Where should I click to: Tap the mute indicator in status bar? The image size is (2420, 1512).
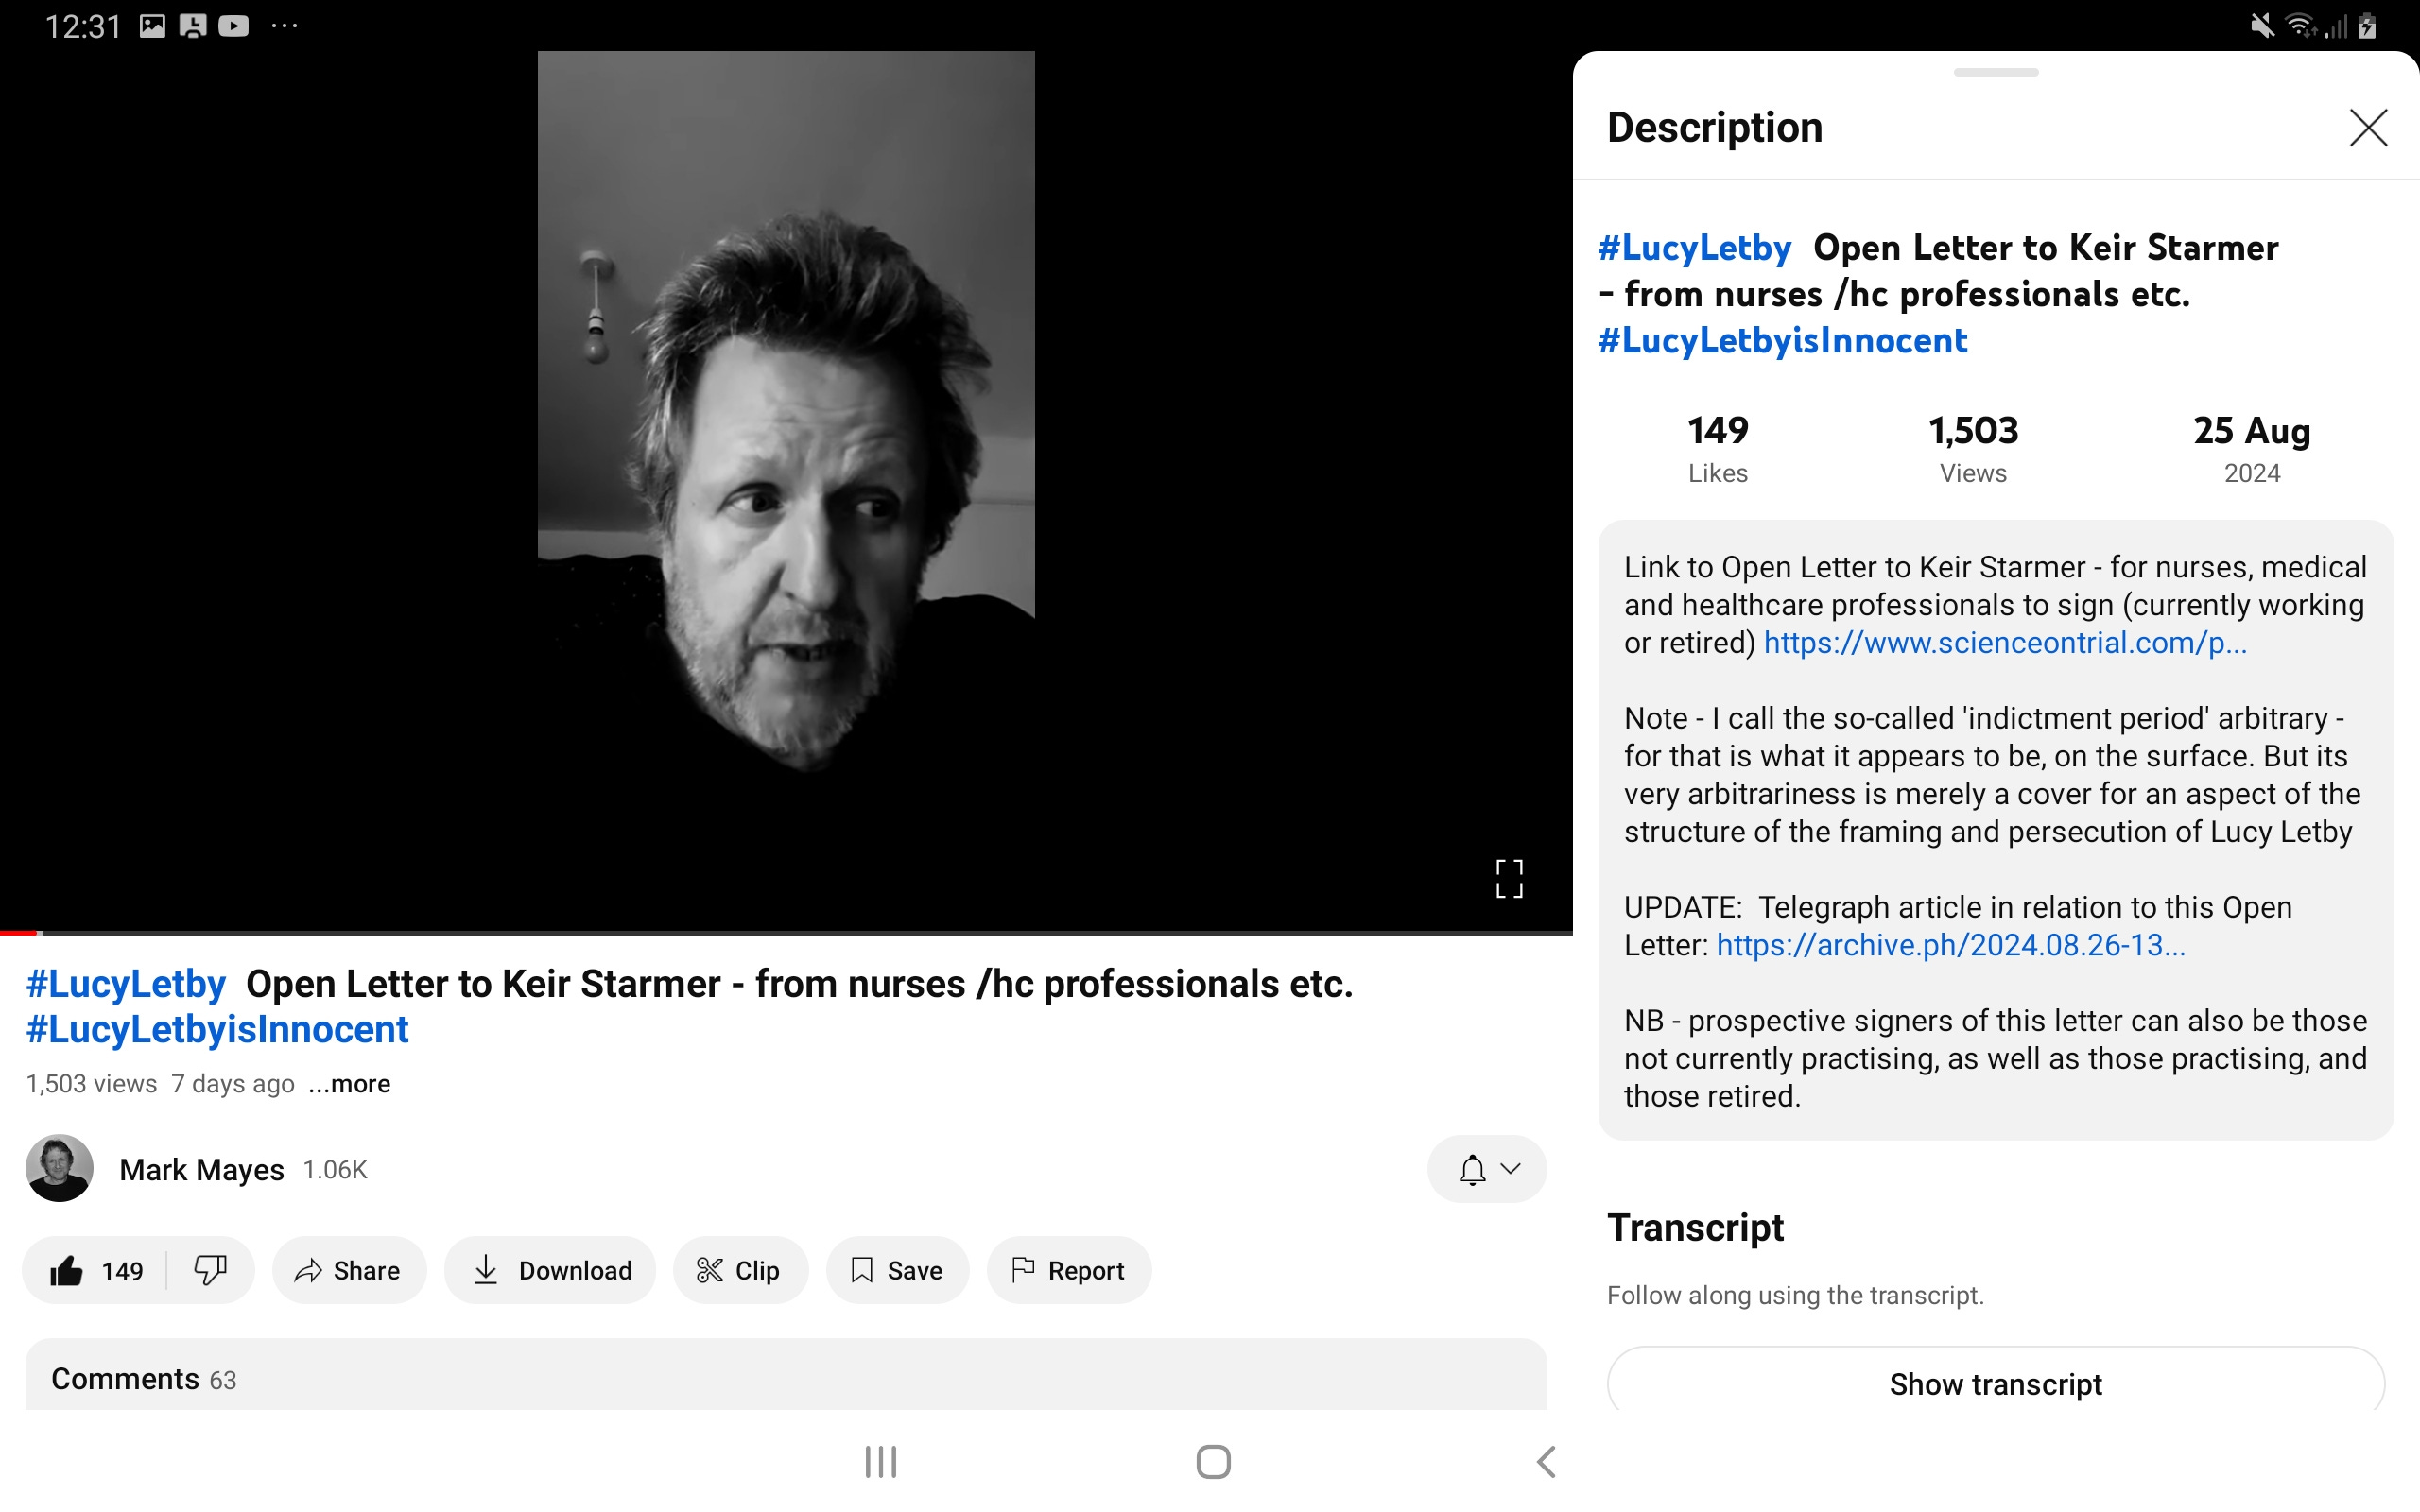[x=2261, y=26]
